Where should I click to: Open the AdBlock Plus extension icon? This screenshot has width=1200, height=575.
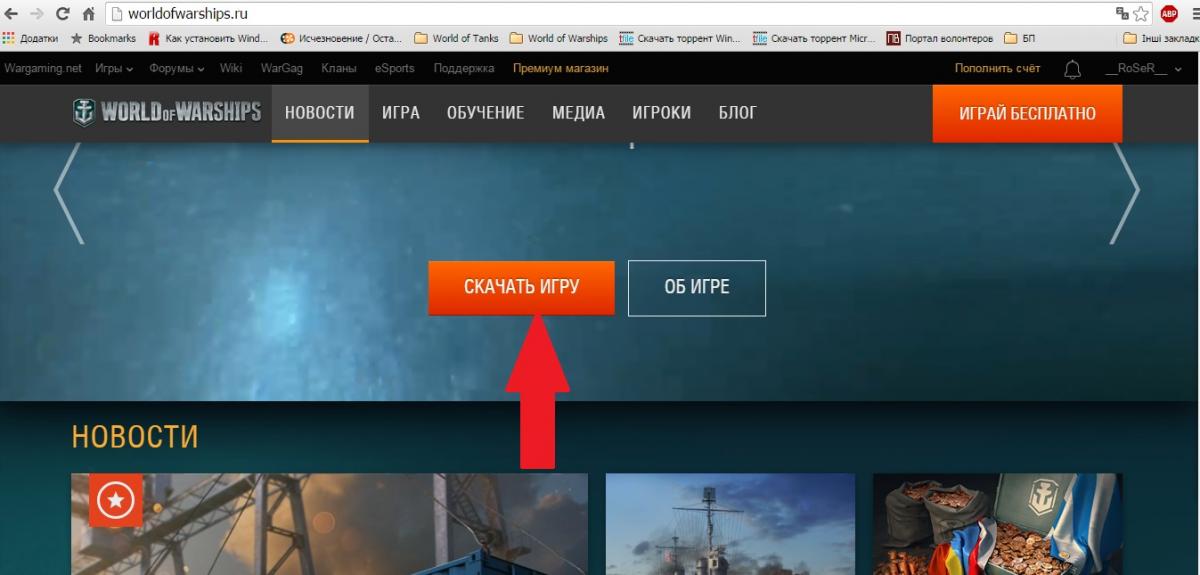pyautogui.click(x=1168, y=14)
